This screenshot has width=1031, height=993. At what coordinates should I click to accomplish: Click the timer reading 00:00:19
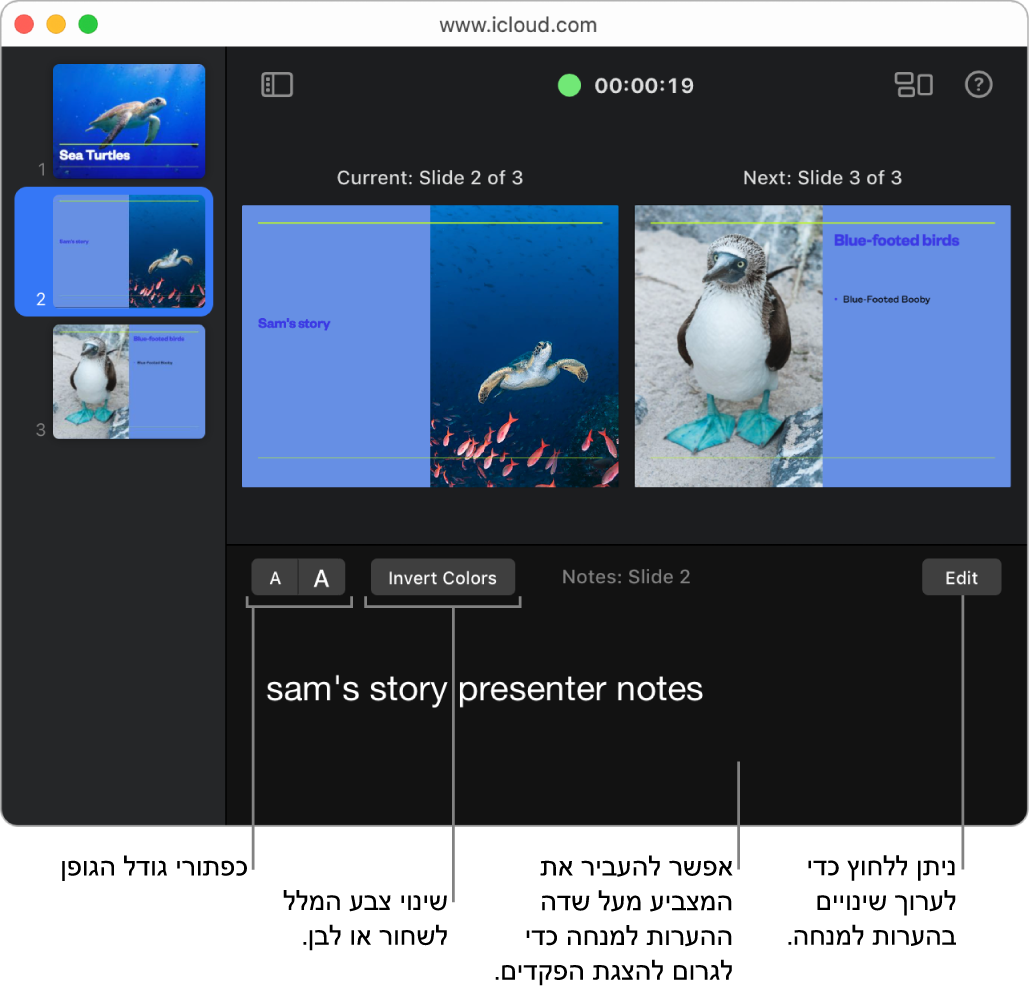pos(644,85)
